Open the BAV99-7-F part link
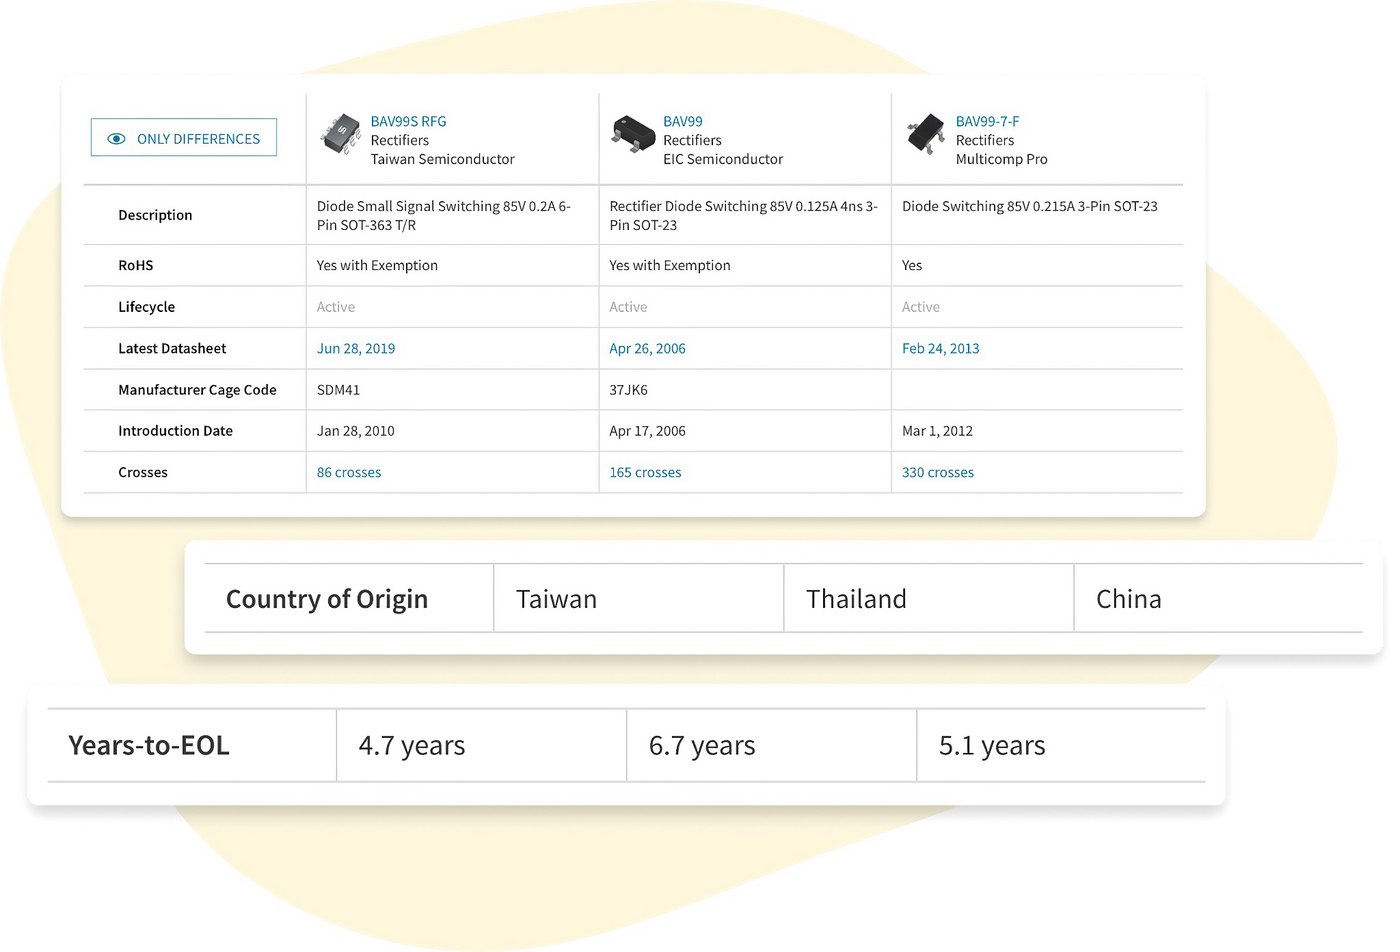The image size is (1400, 952). point(987,121)
